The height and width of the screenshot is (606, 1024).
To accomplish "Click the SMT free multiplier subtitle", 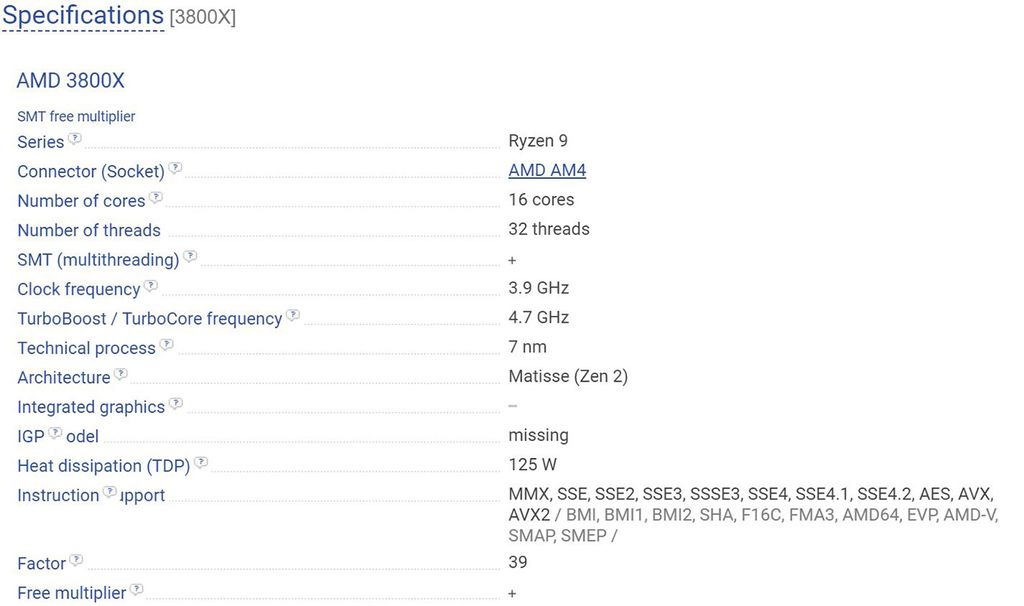I will [76, 116].
